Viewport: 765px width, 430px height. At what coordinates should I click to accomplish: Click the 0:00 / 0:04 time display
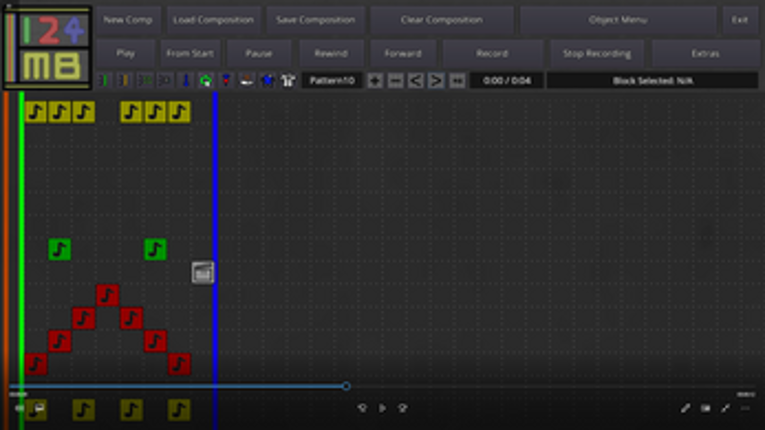506,81
